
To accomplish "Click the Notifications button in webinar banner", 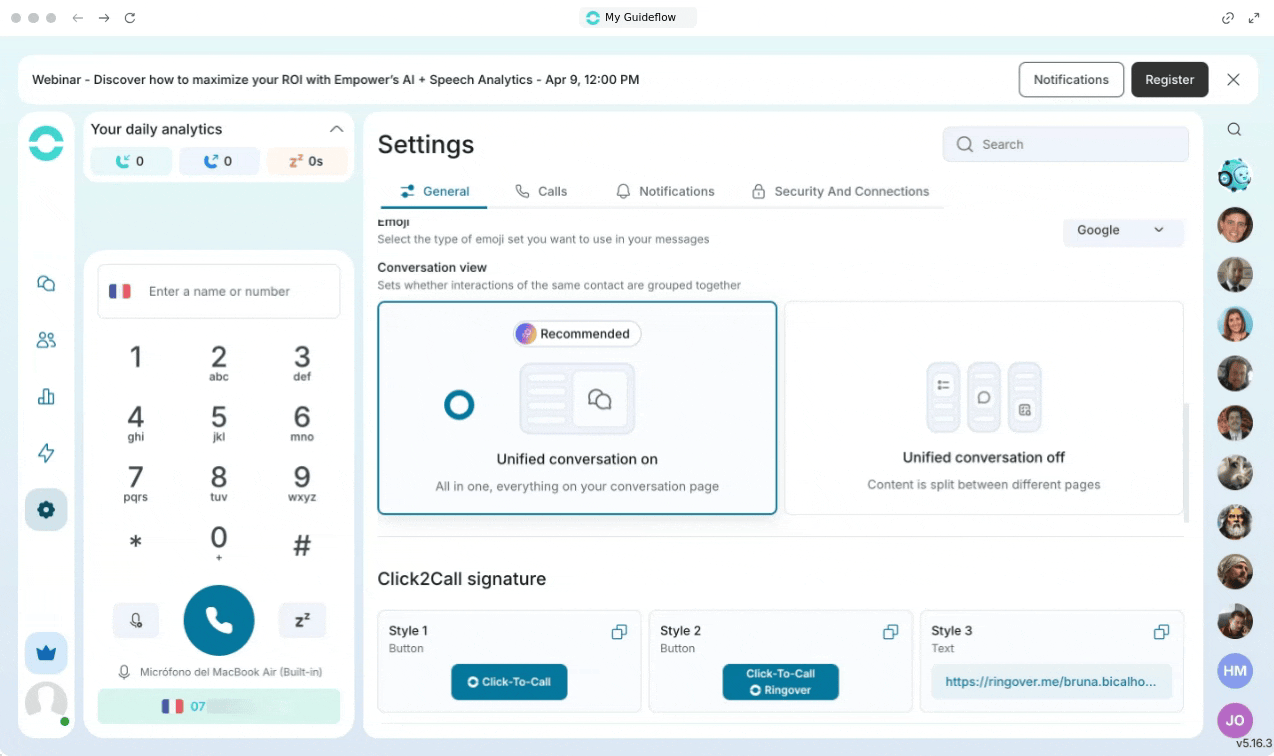I will point(1071,80).
